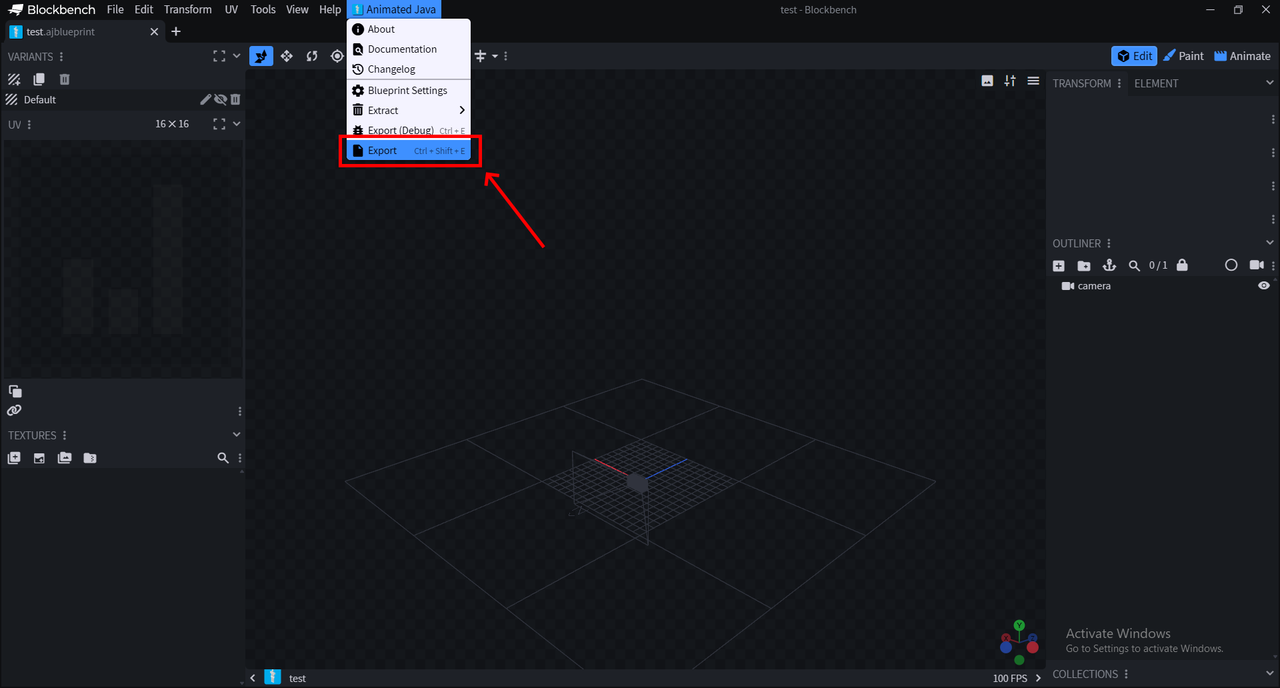This screenshot has width=1280, height=688.
Task: Select the Rotate tool icon
Action: [312, 56]
